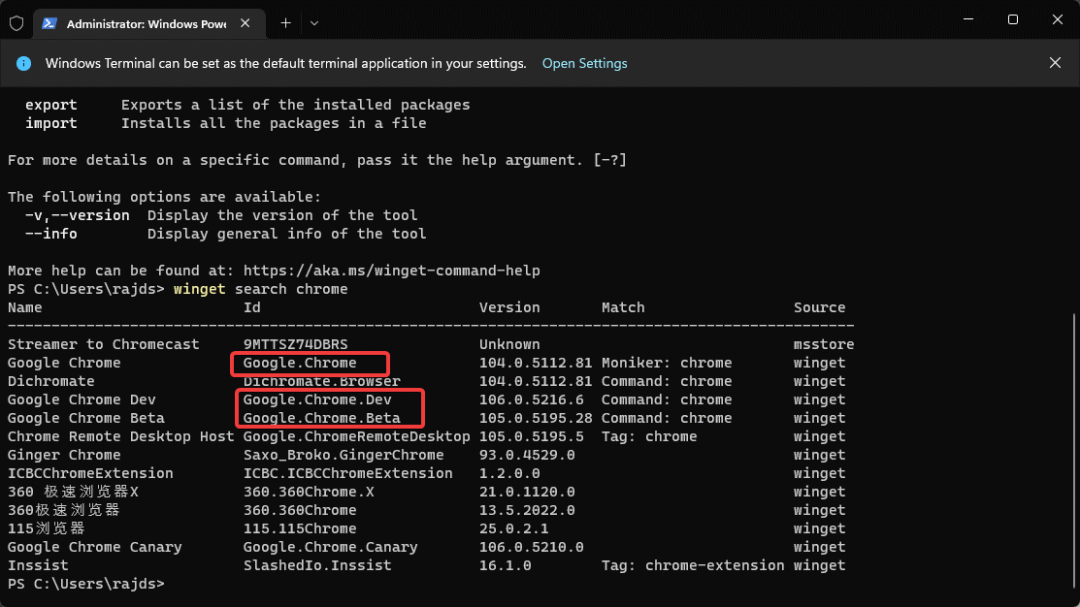Close the Administrator: Windows PowerShell tab
The height and width of the screenshot is (607, 1080).
pyautogui.click(x=245, y=23)
